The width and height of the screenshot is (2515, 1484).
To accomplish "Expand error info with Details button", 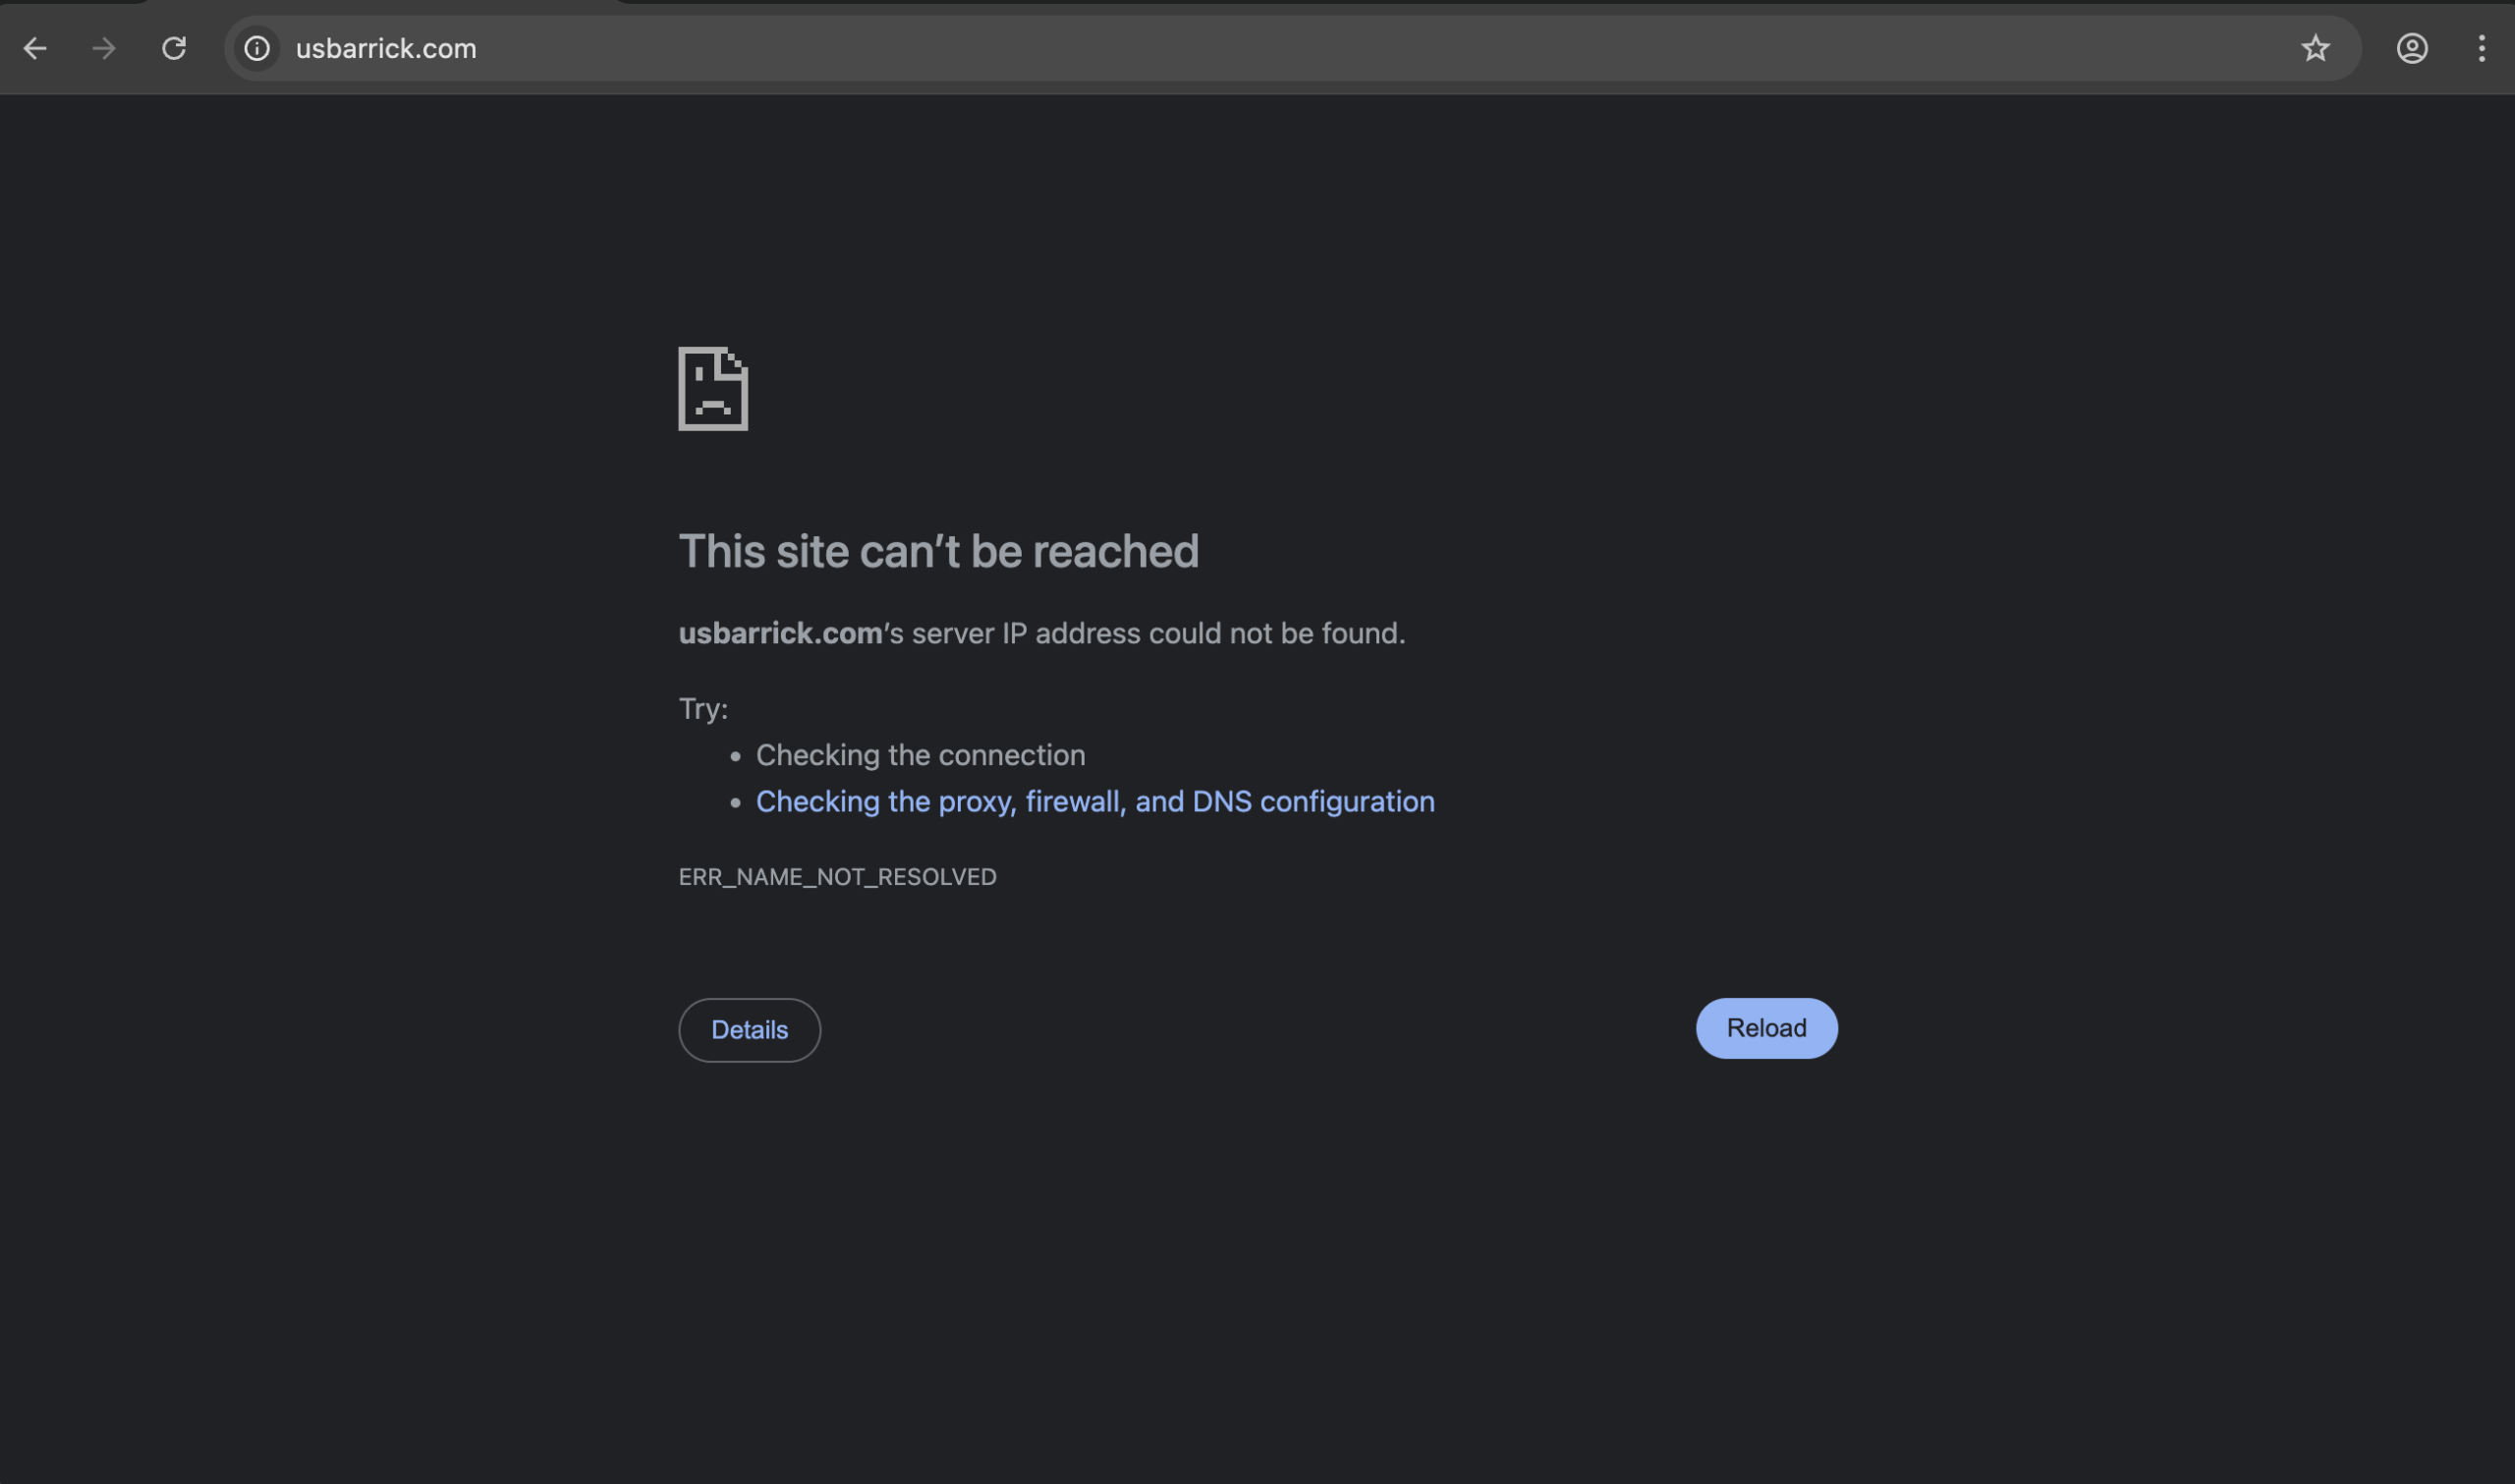I will 749,1029.
